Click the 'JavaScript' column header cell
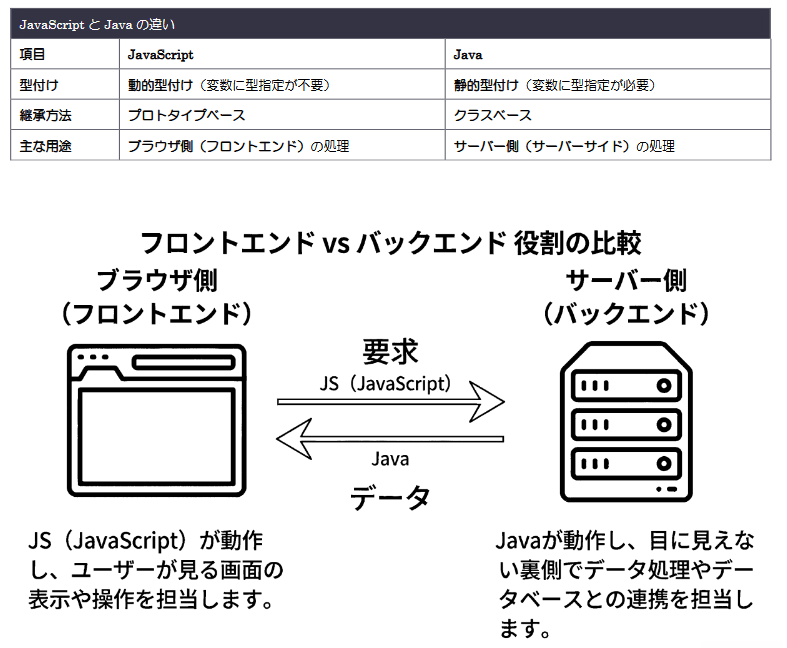 pos(161,55)
